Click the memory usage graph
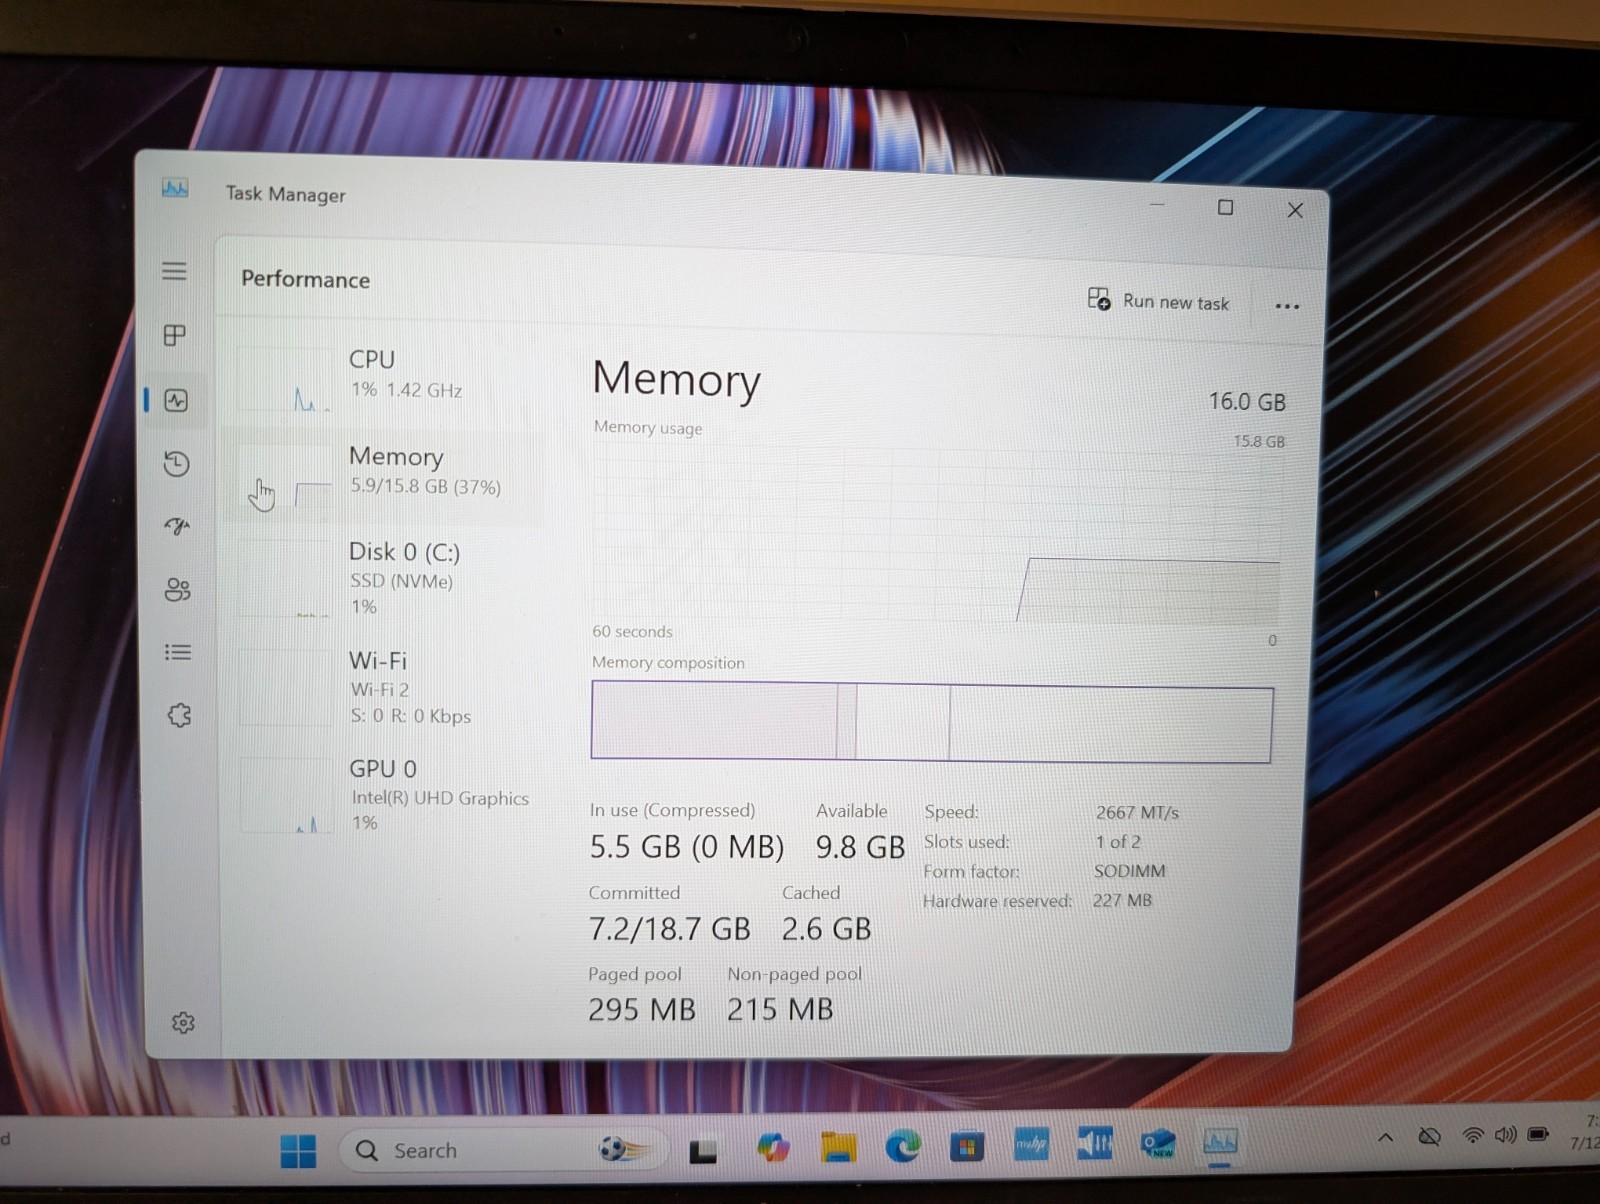1600x1204 pixels. coord(936,535)
